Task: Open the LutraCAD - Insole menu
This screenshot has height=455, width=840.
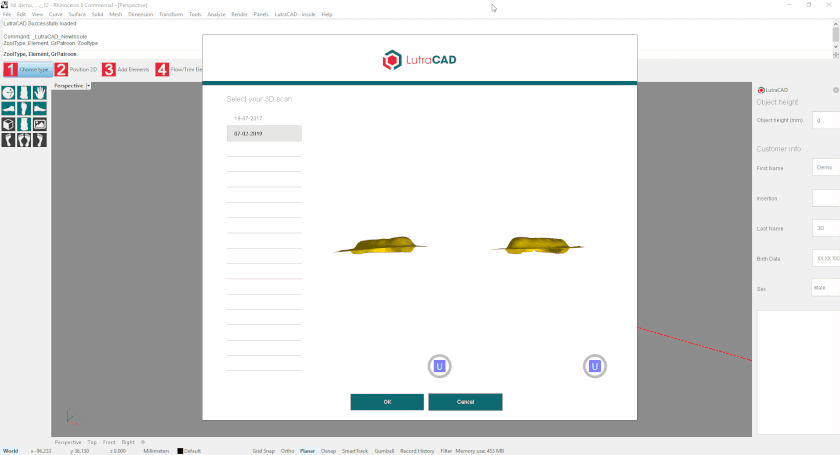Action: 295,14
